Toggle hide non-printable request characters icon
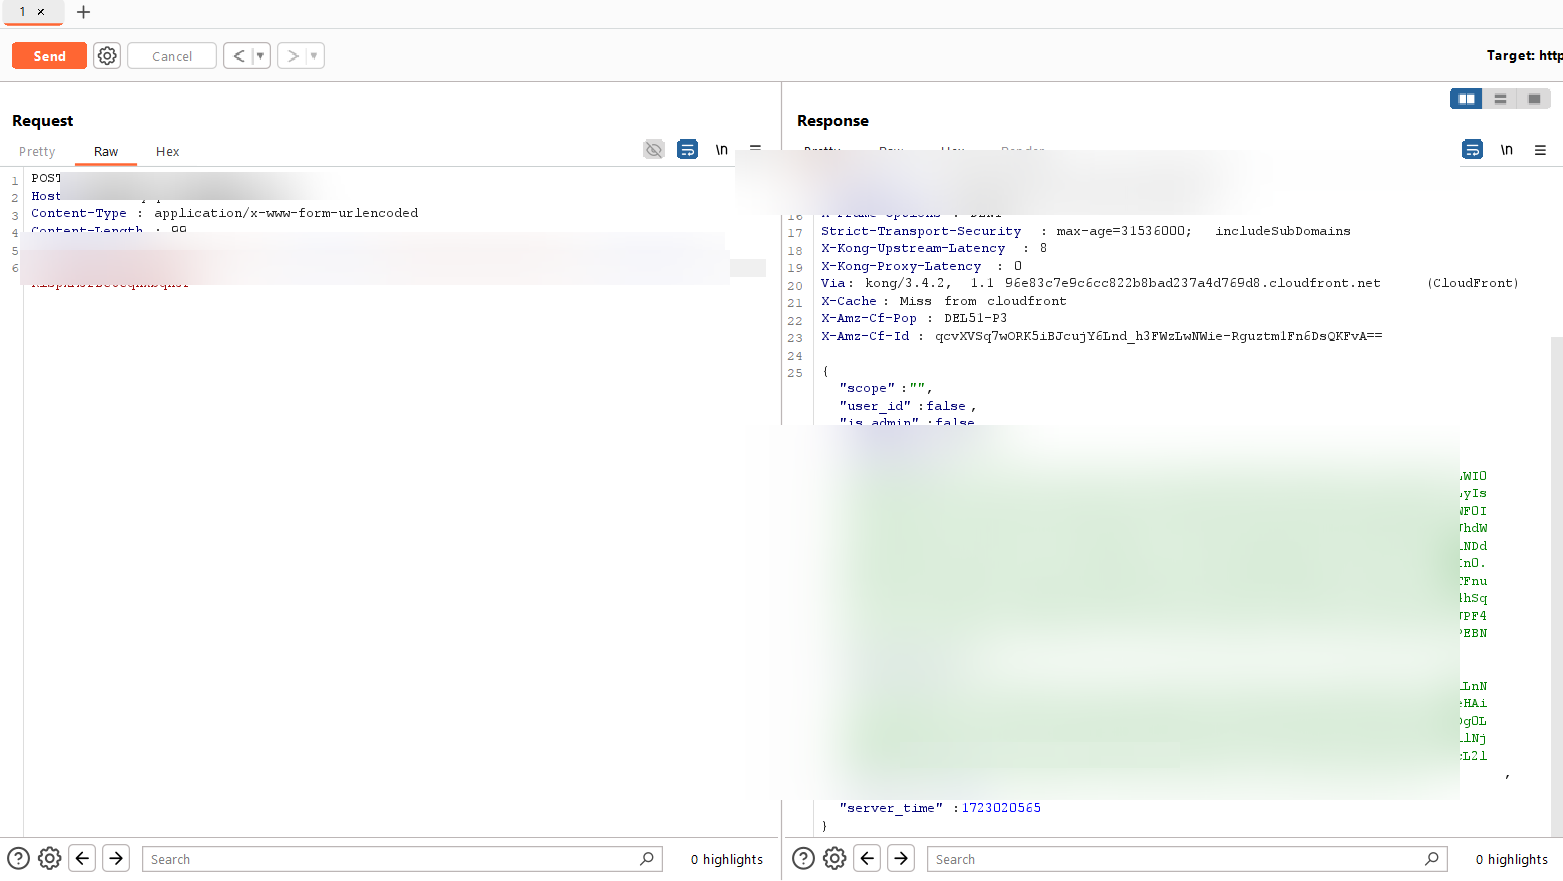 tap(654, 150)
